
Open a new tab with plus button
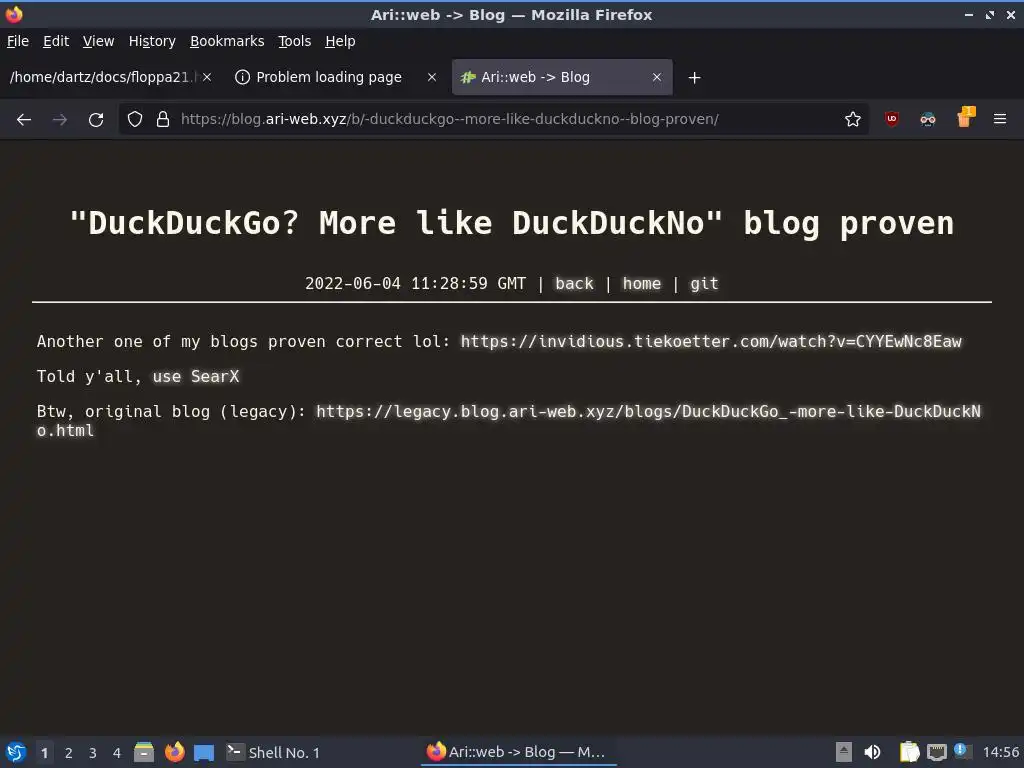(x=694, y=78)
